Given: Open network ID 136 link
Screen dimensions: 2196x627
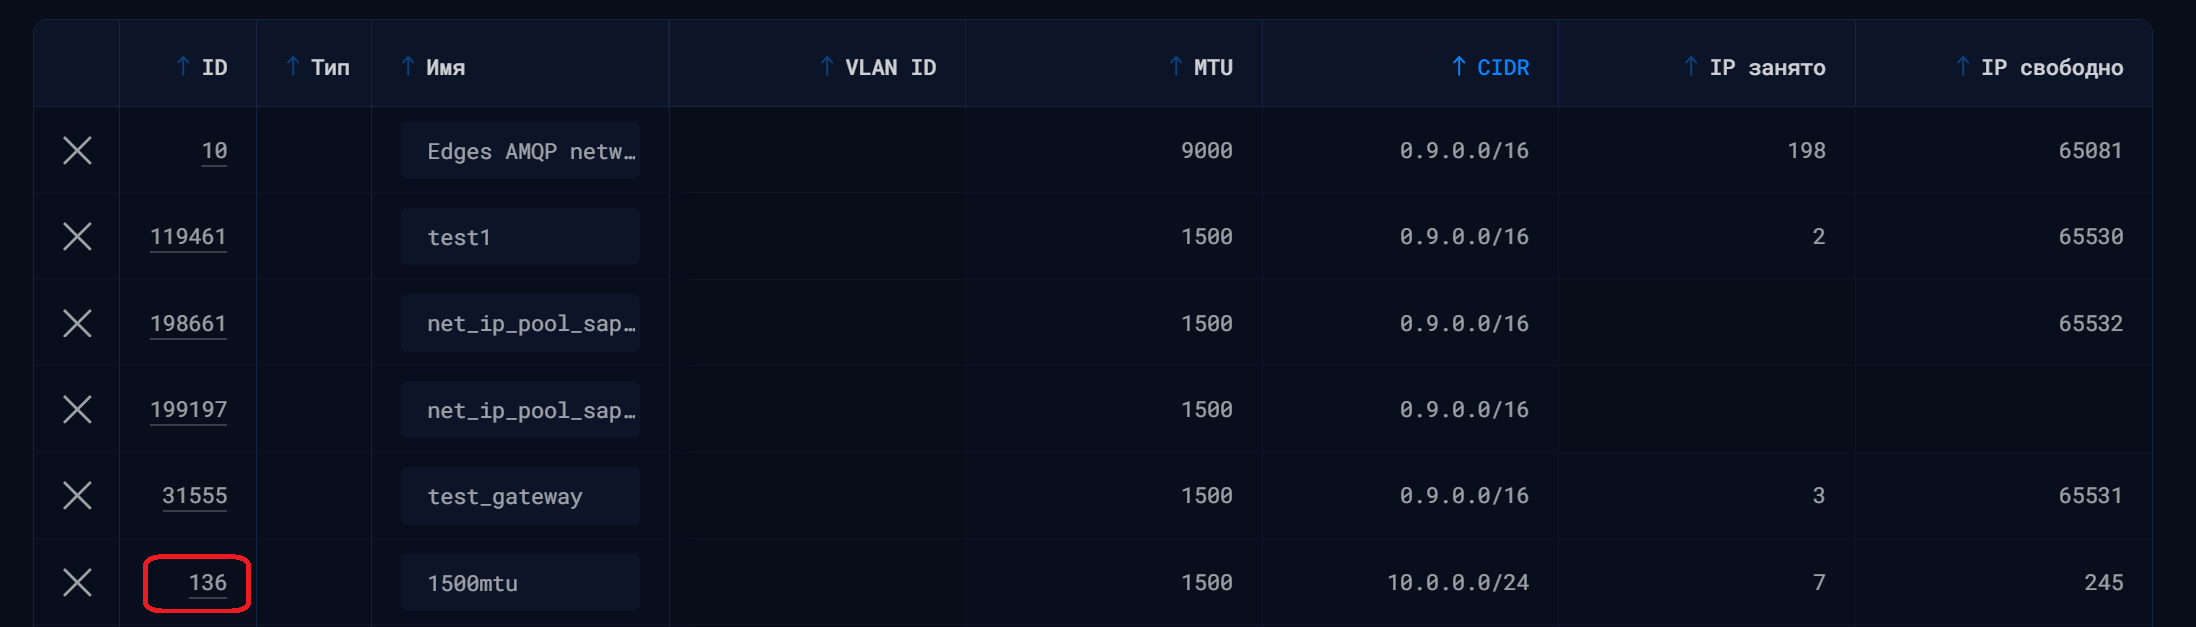Looking at the screenshot, I should pyautogui.click(x=208, y=583).
